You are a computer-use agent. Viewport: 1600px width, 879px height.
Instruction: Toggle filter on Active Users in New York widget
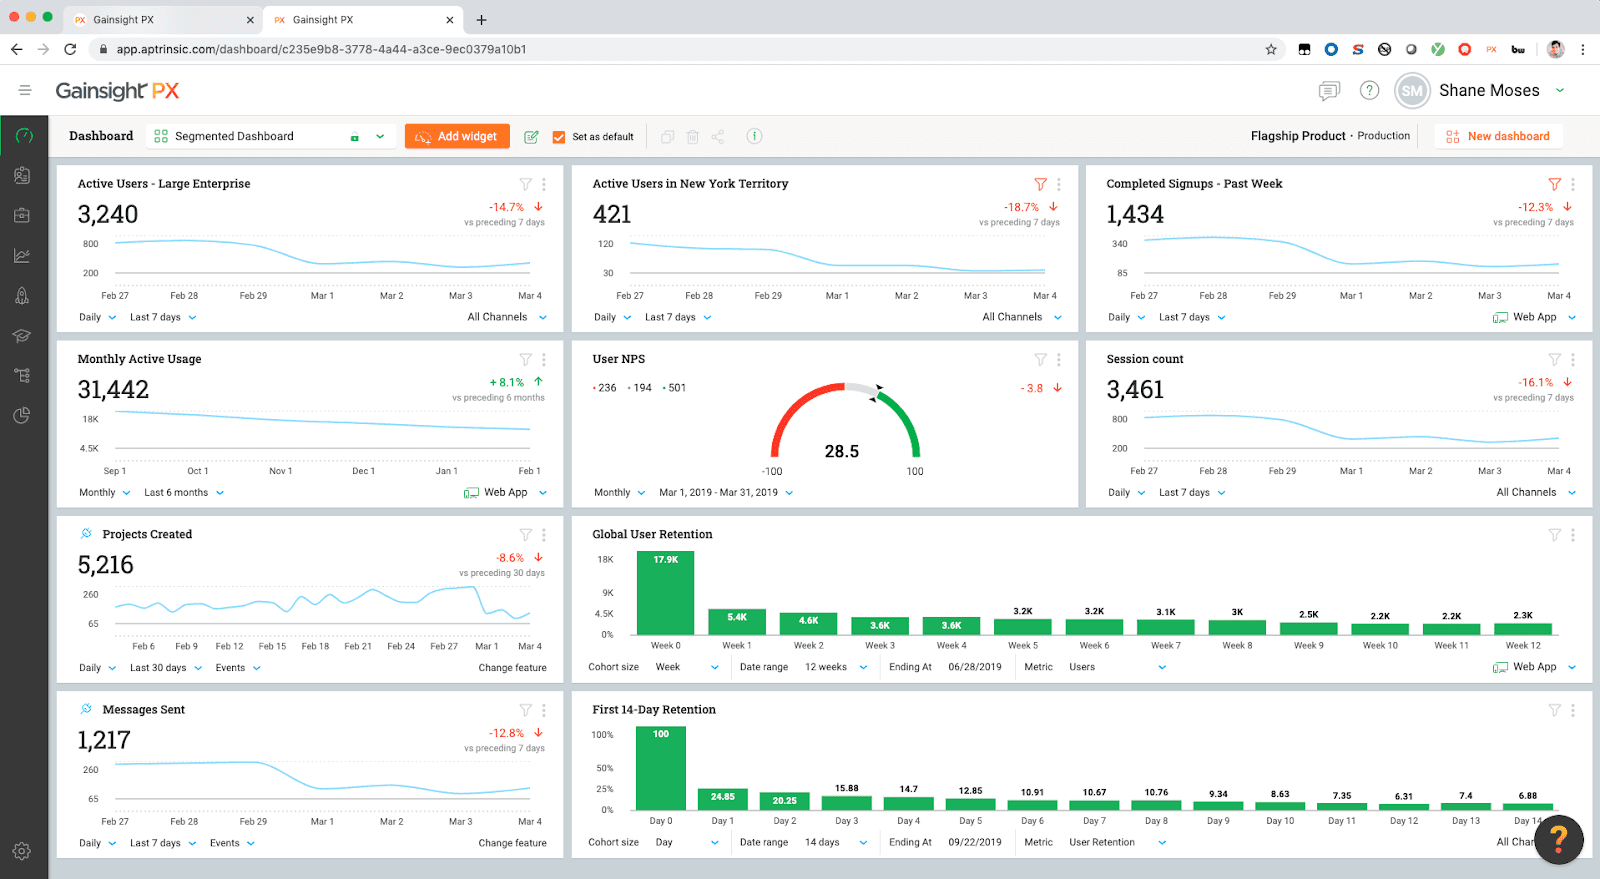1040,184
